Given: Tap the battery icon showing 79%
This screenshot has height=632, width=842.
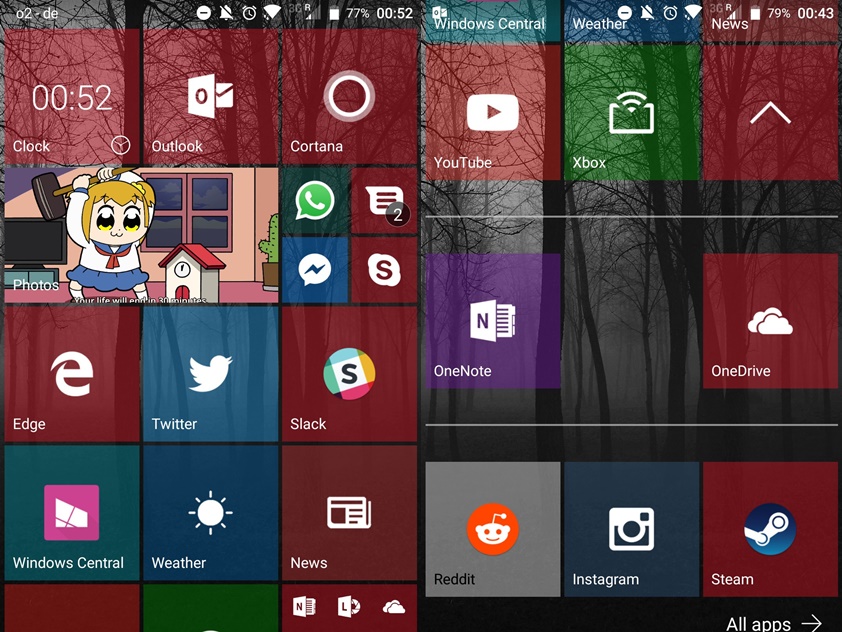Looking at the screenshot, I should (755, 13).
